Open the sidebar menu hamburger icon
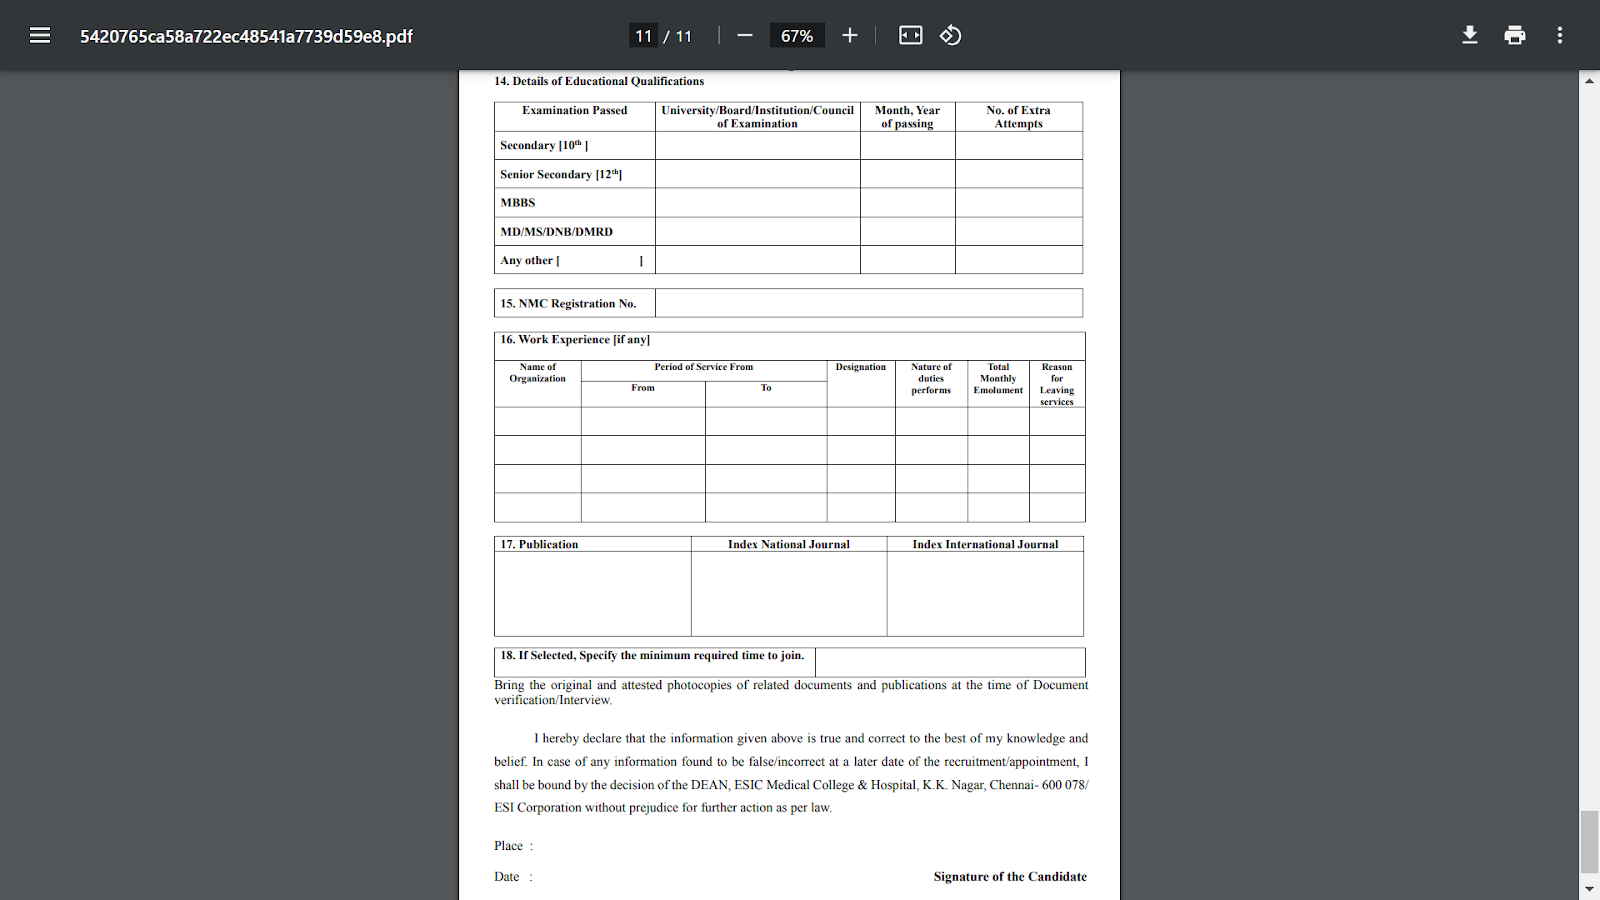The image size is (1600, 900). 40,36
